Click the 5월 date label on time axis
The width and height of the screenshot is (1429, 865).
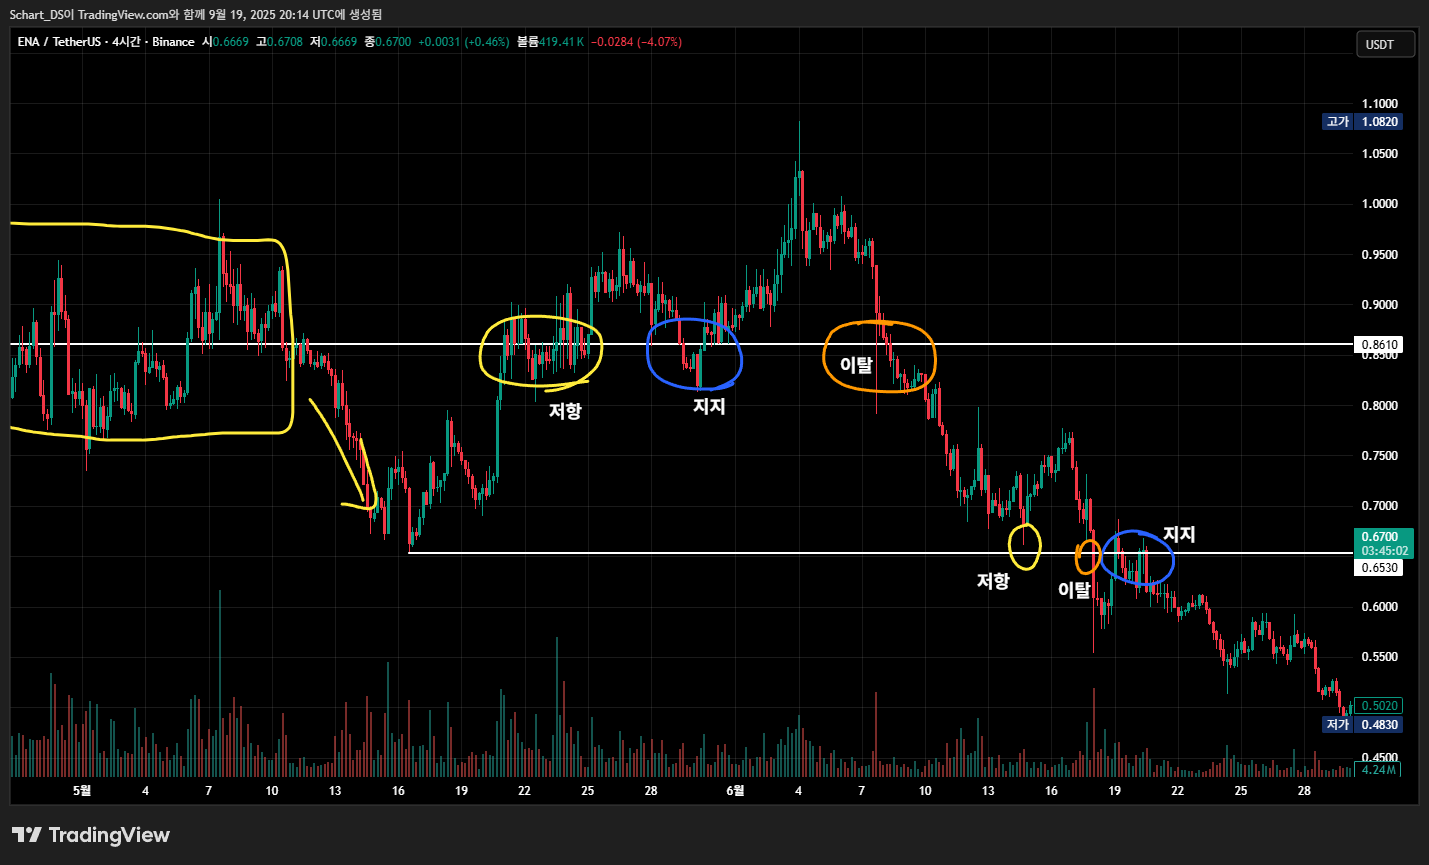point(82,791)
